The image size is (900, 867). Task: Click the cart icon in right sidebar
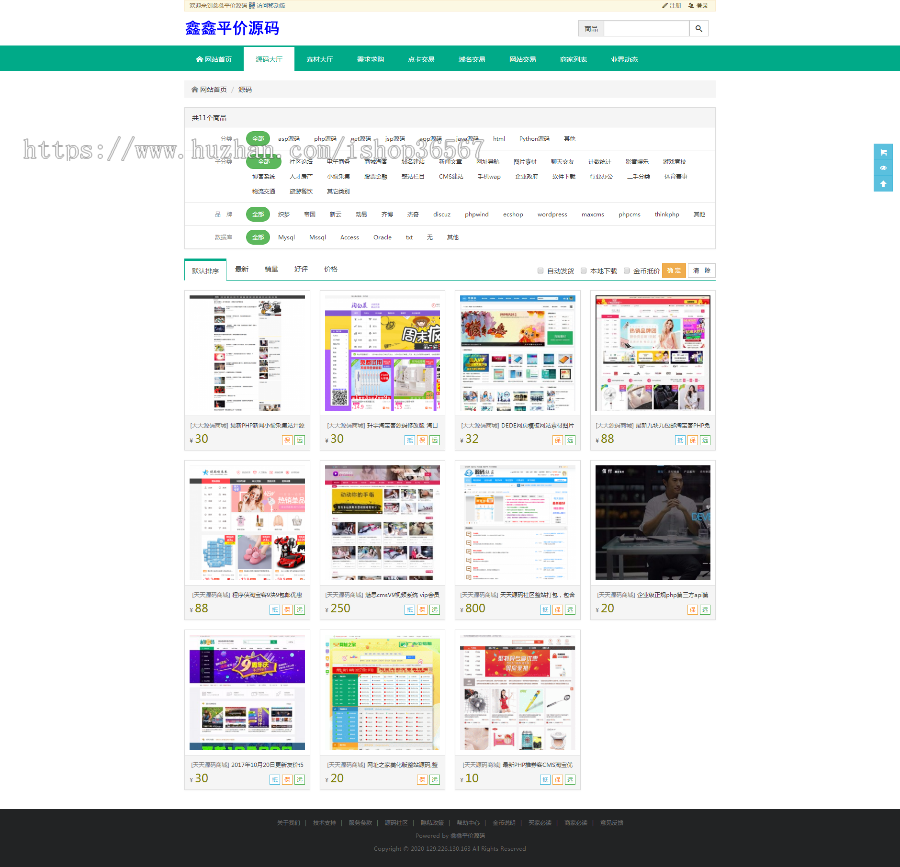pos(883,152)
